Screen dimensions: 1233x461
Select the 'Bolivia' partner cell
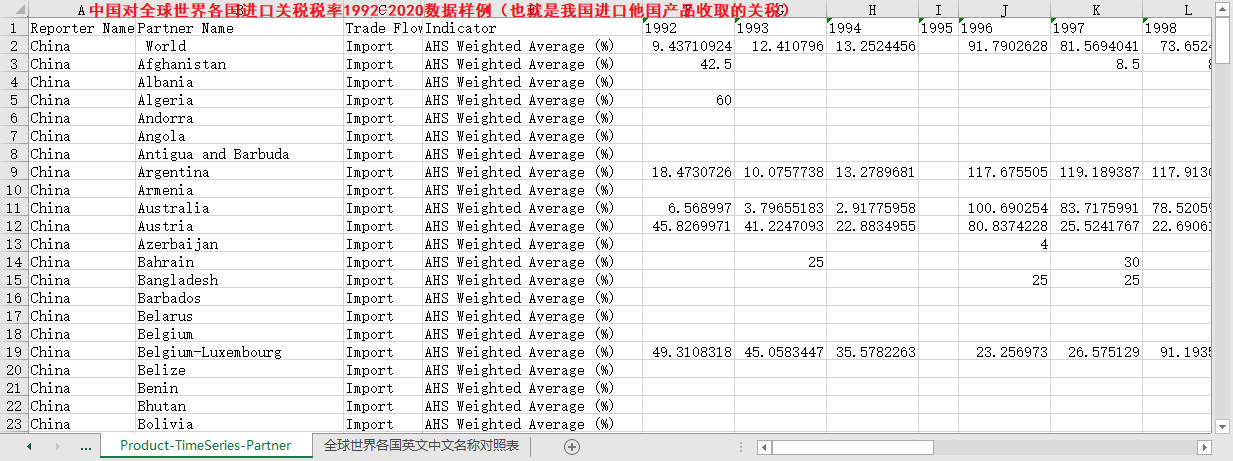click(x=240, y=424)
